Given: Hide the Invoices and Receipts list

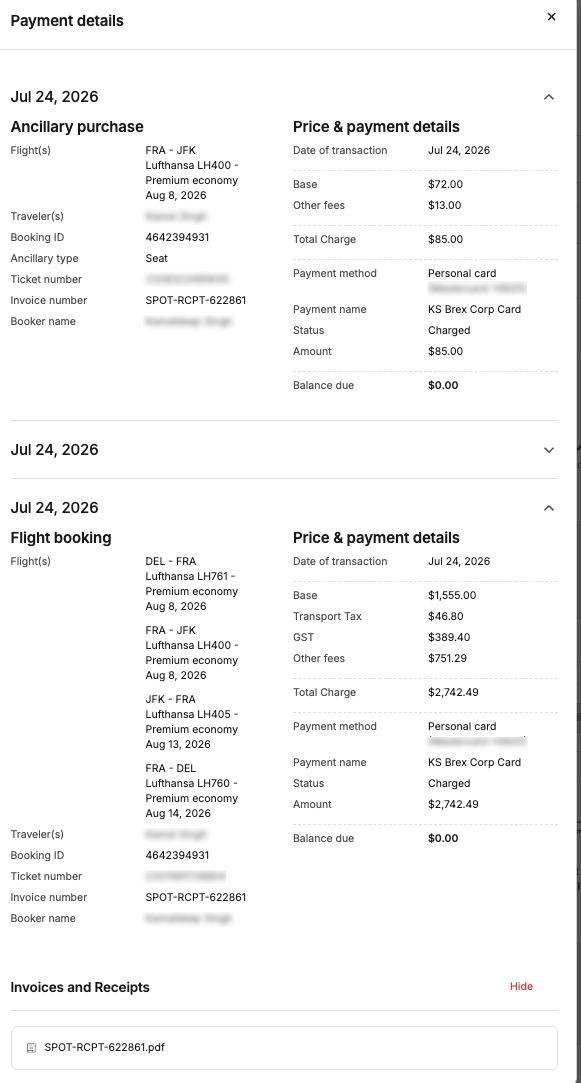Looking at the screenshot, I should click(521, 986).
